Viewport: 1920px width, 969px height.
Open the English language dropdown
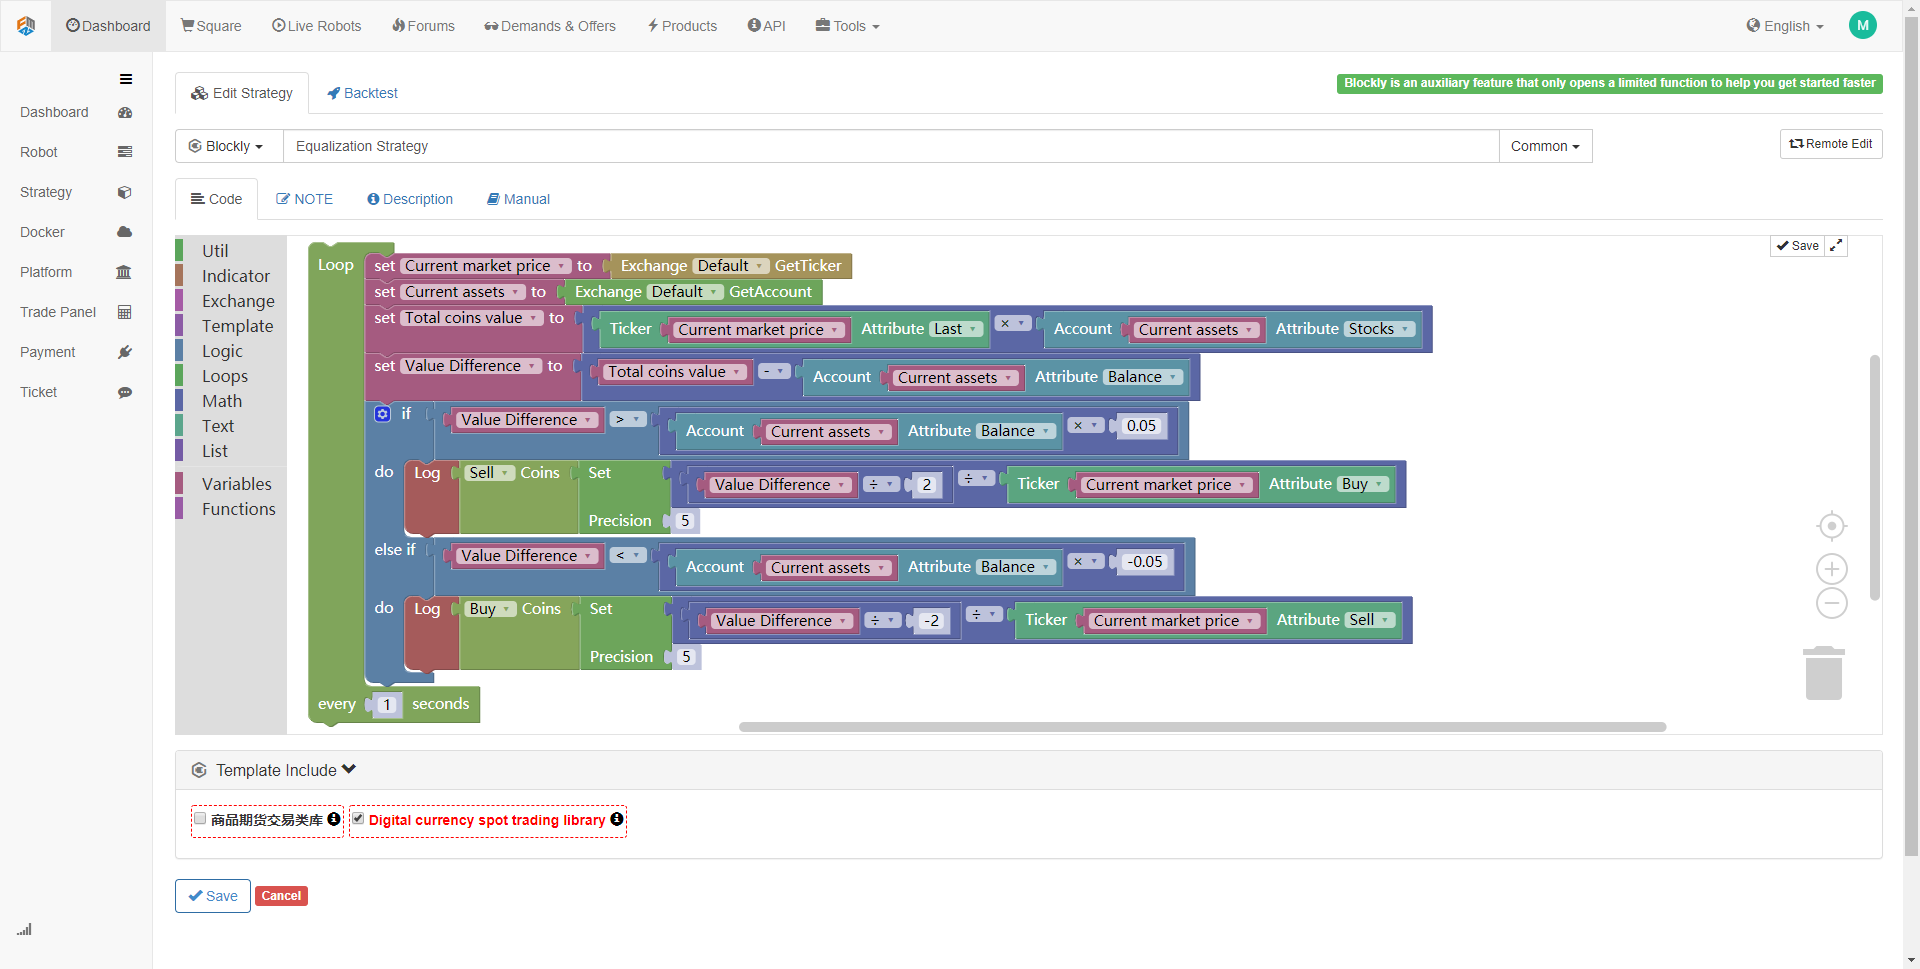click(x=1785, y=26)
